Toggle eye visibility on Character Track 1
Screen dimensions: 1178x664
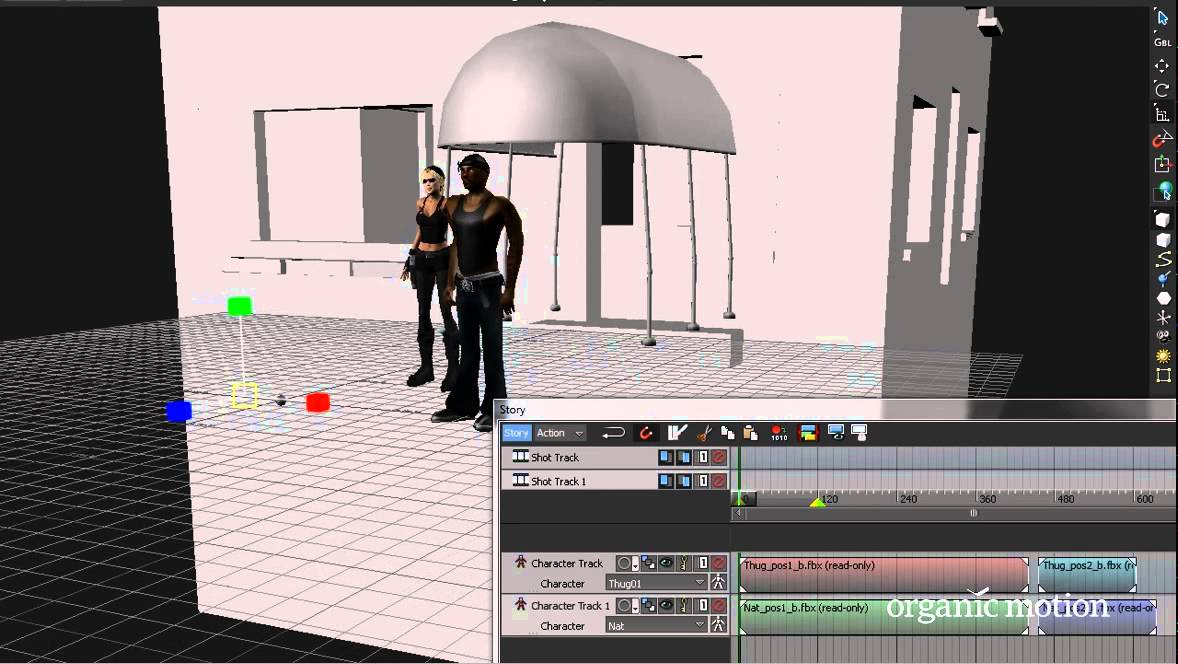[666, 605]
